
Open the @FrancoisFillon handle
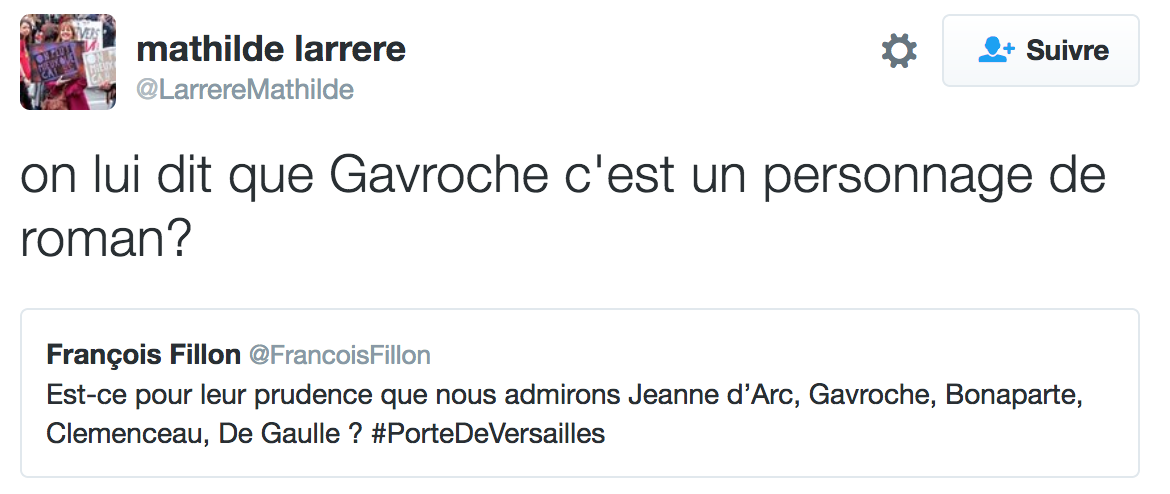click(x=339, y=355)
